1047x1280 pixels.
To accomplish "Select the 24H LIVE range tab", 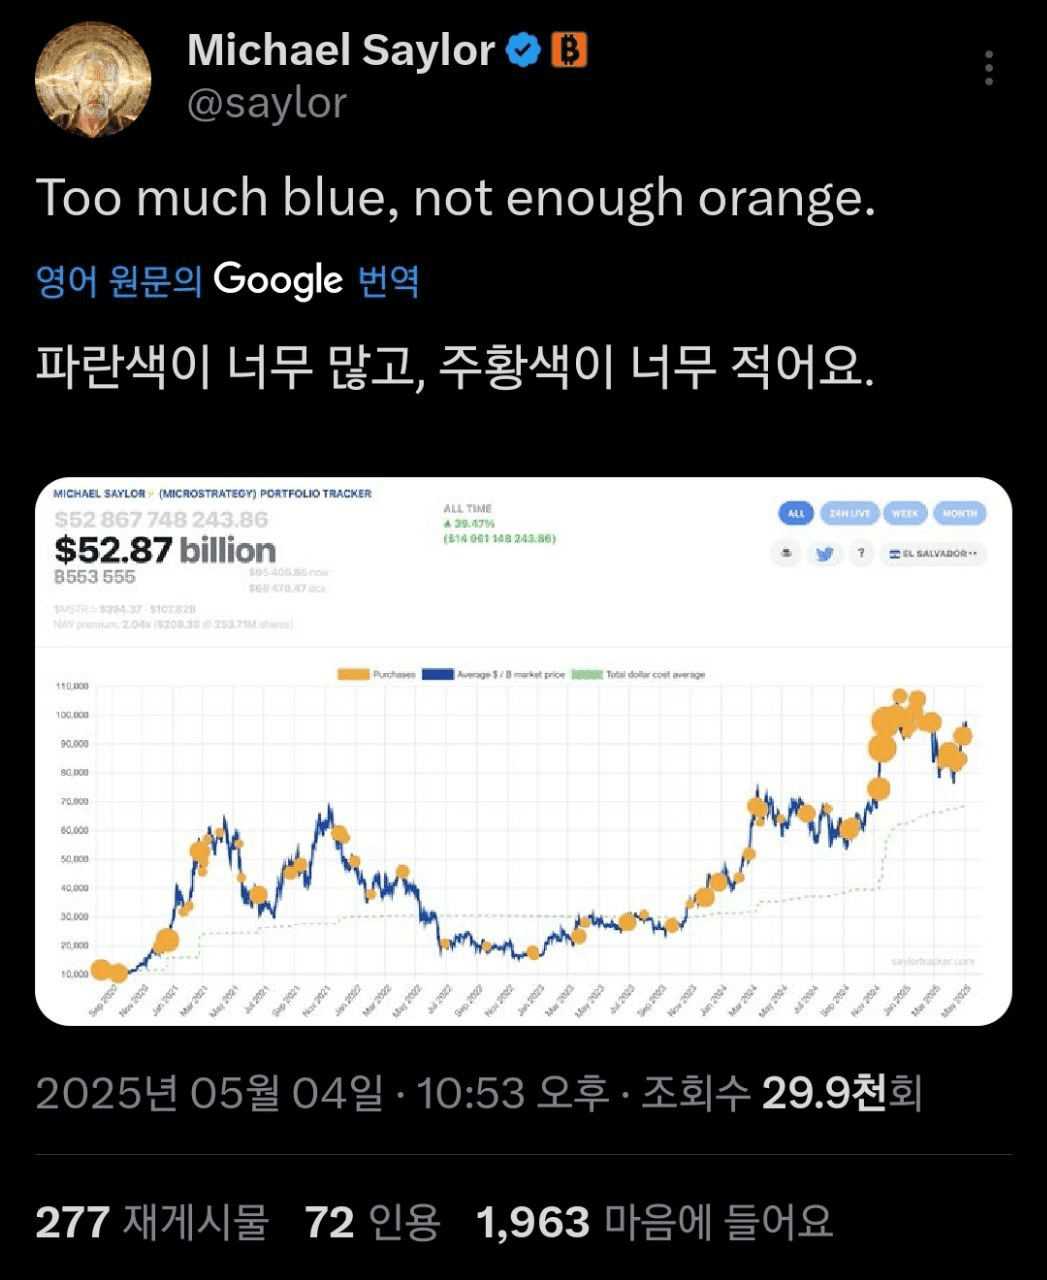I will pos(850,513).
